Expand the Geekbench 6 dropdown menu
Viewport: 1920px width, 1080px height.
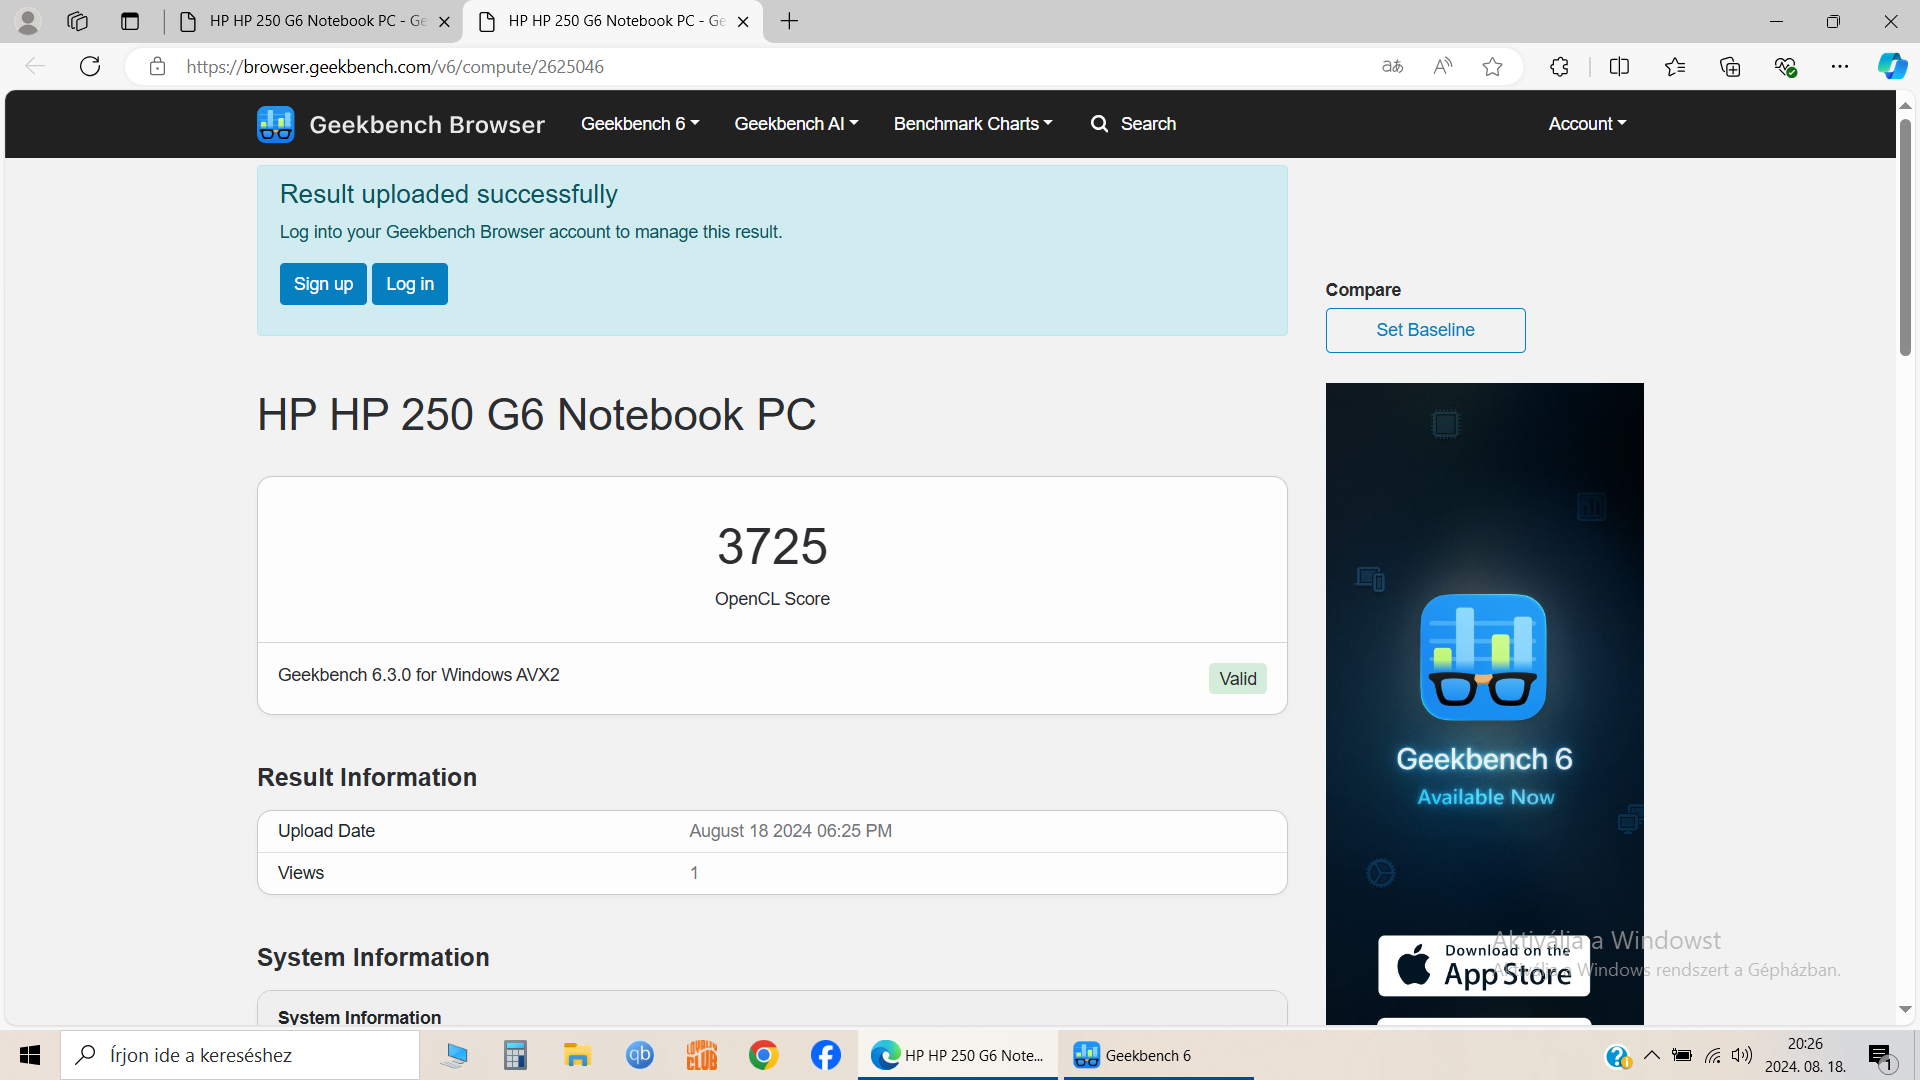tap(640, 124)
